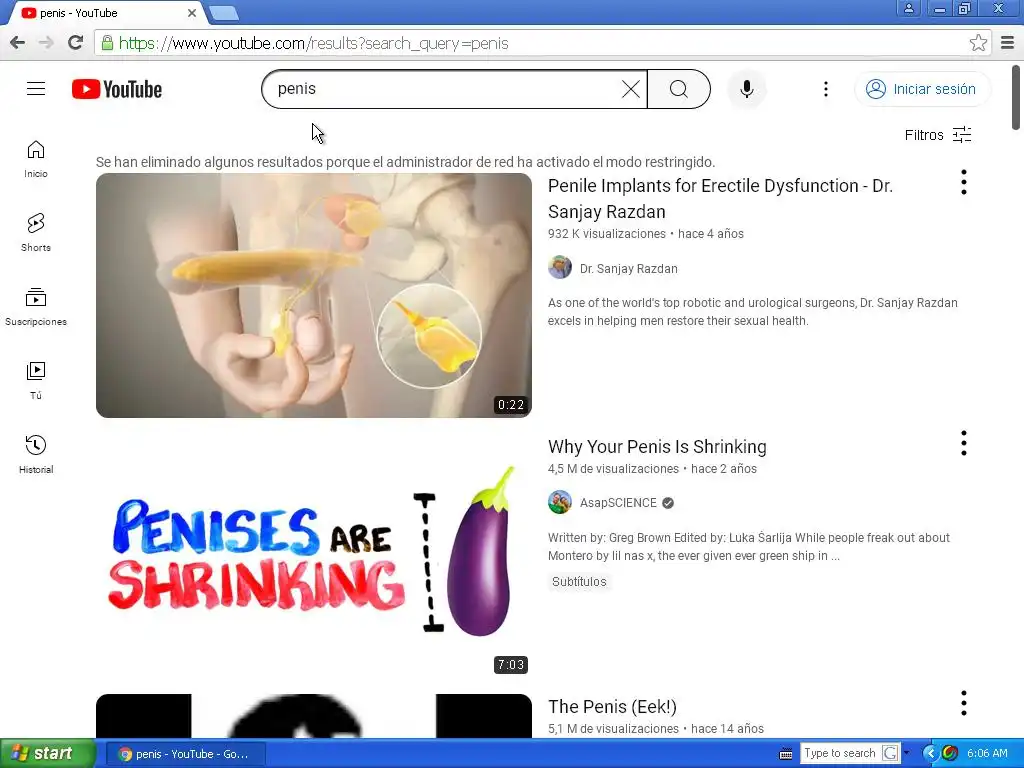Click the magnifier search button
The width and height of the screenshot is (1024, 768).
tap(679, 89)
